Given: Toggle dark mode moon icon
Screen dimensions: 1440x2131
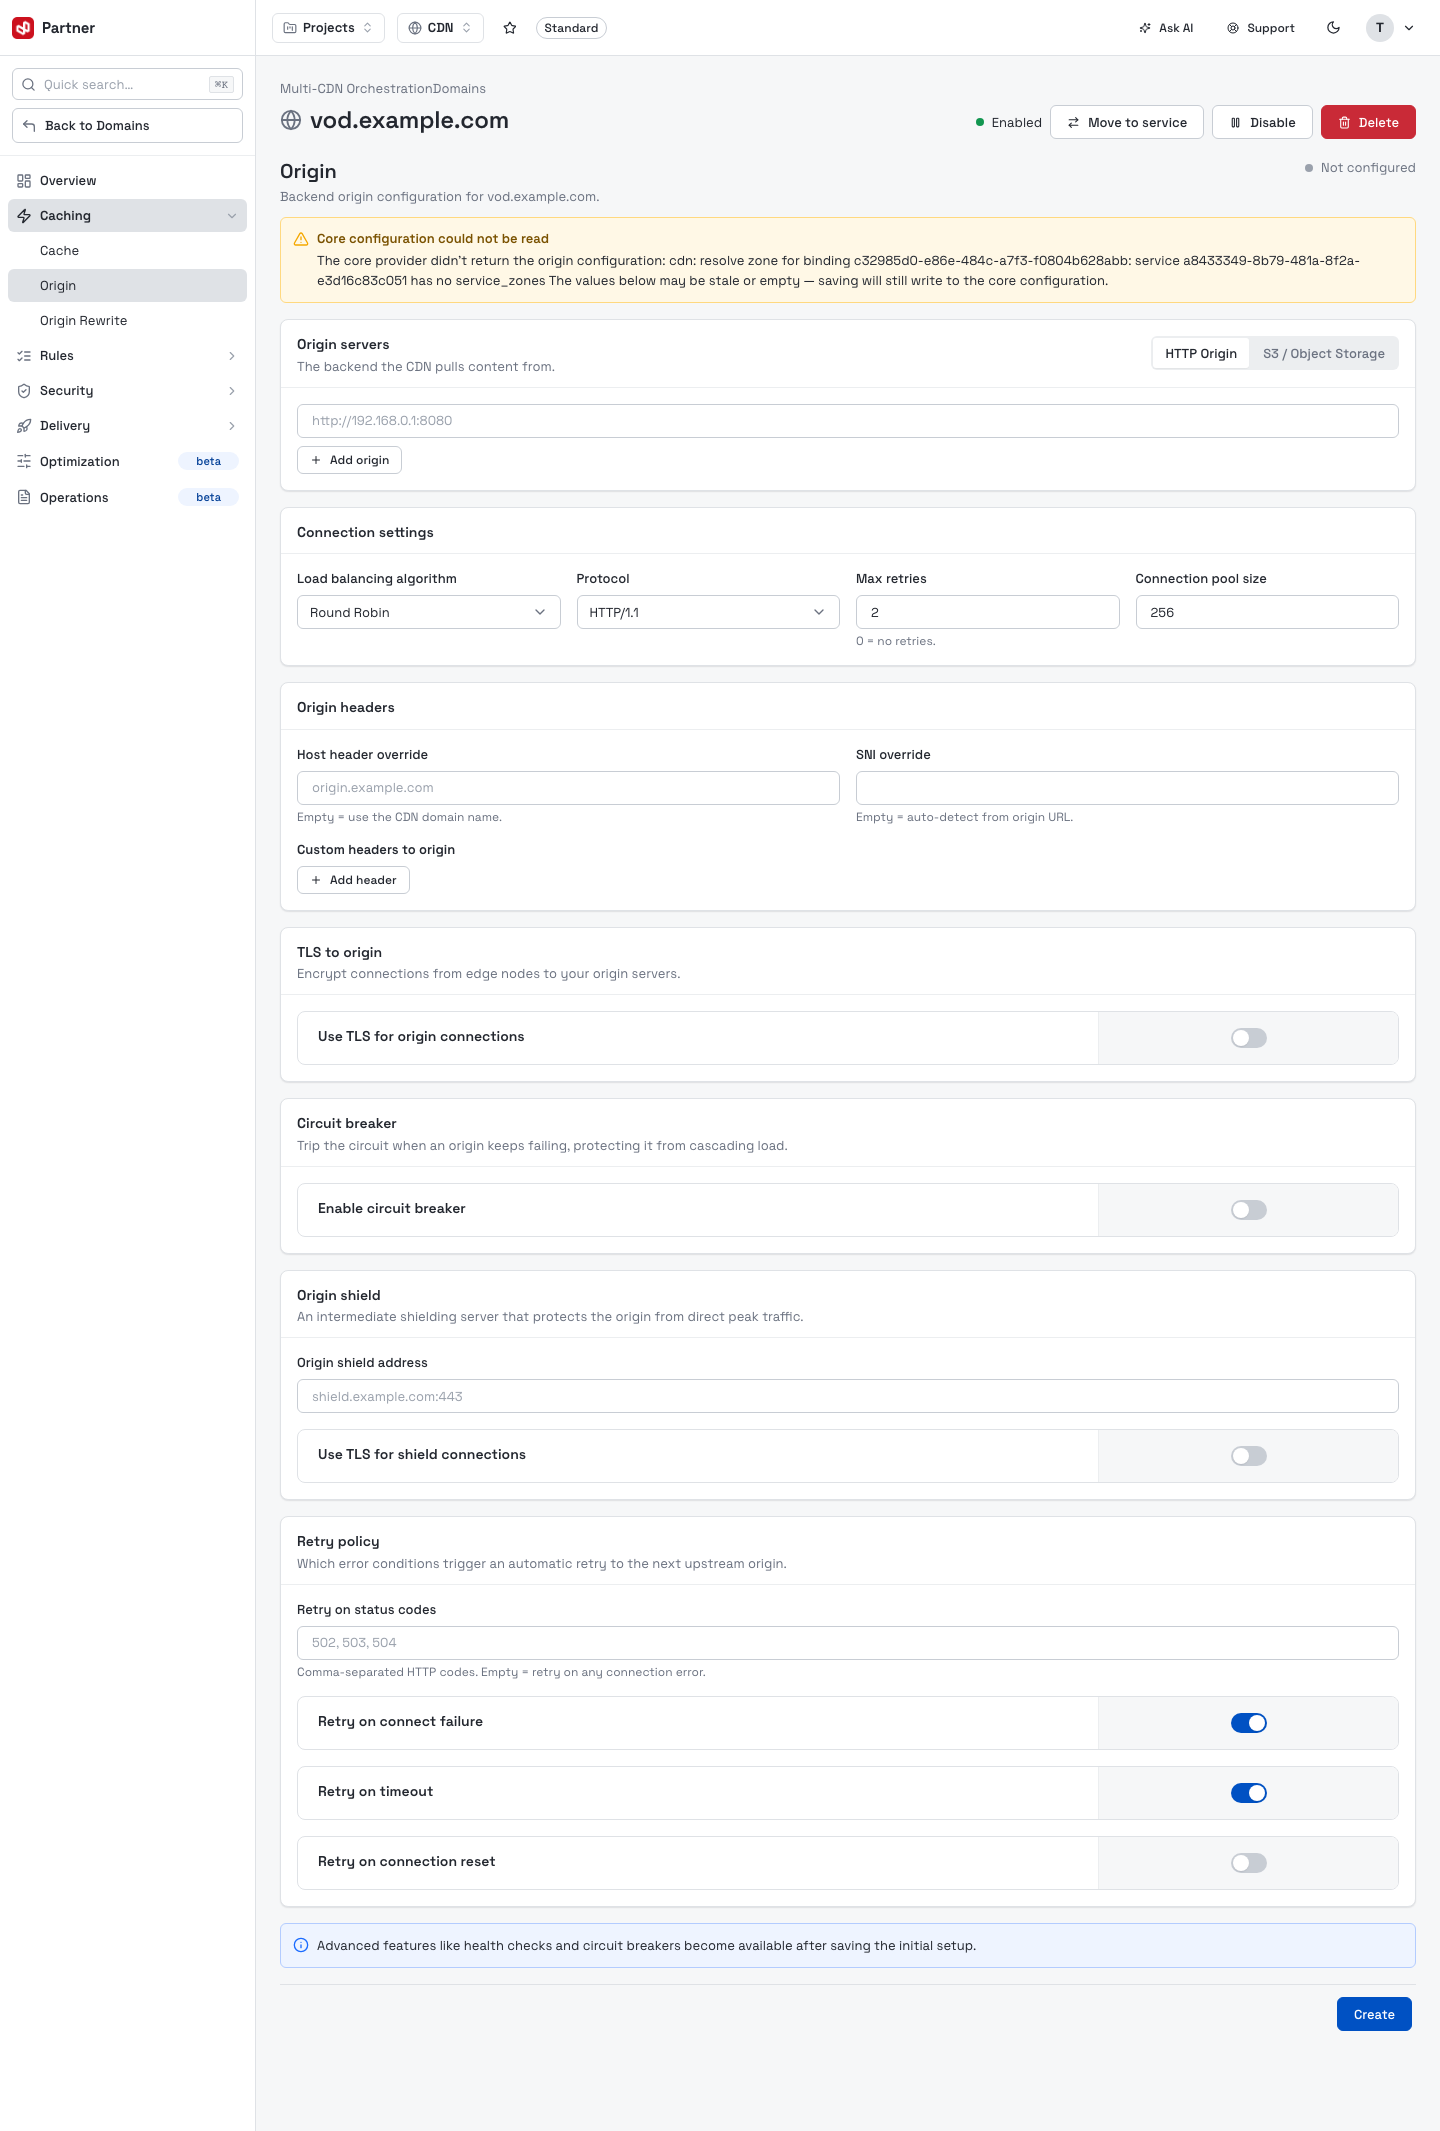Looking at the screenshot, I should (1333, 28).
